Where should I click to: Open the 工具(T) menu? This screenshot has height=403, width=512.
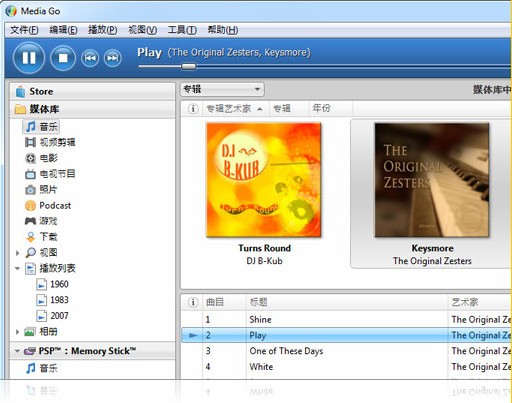(182, 30)
